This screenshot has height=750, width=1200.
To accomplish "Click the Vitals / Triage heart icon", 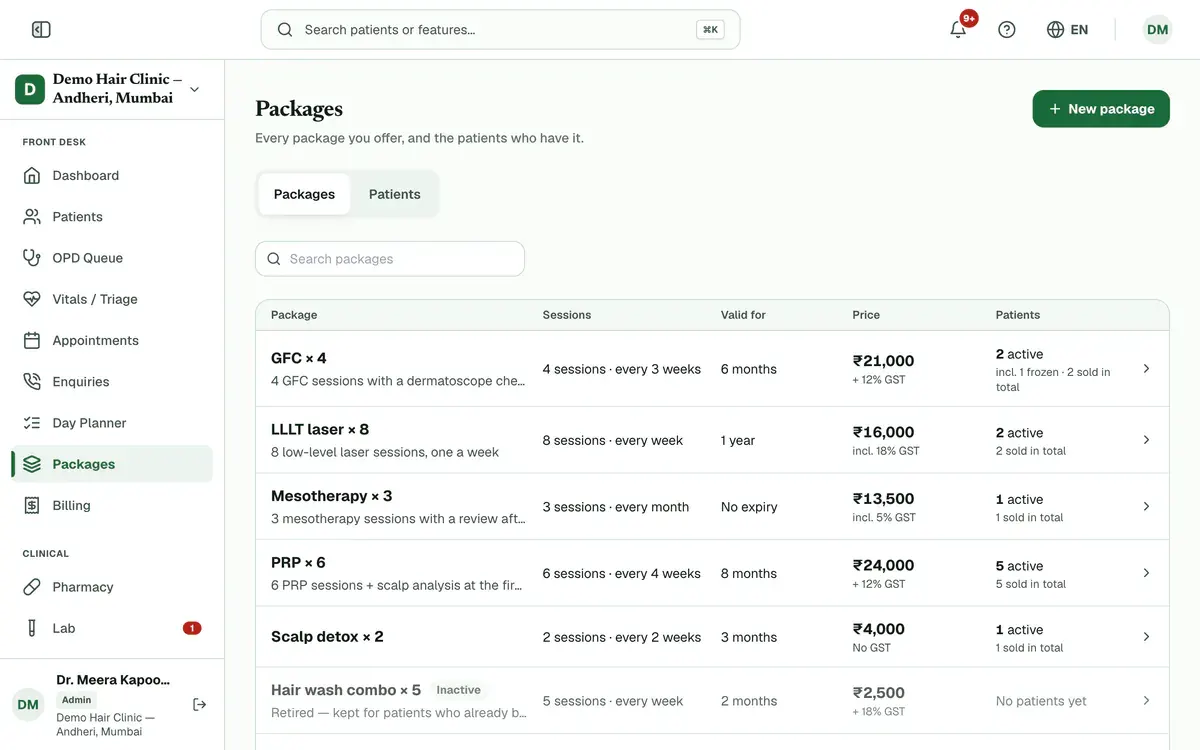I will coord(32,299).
